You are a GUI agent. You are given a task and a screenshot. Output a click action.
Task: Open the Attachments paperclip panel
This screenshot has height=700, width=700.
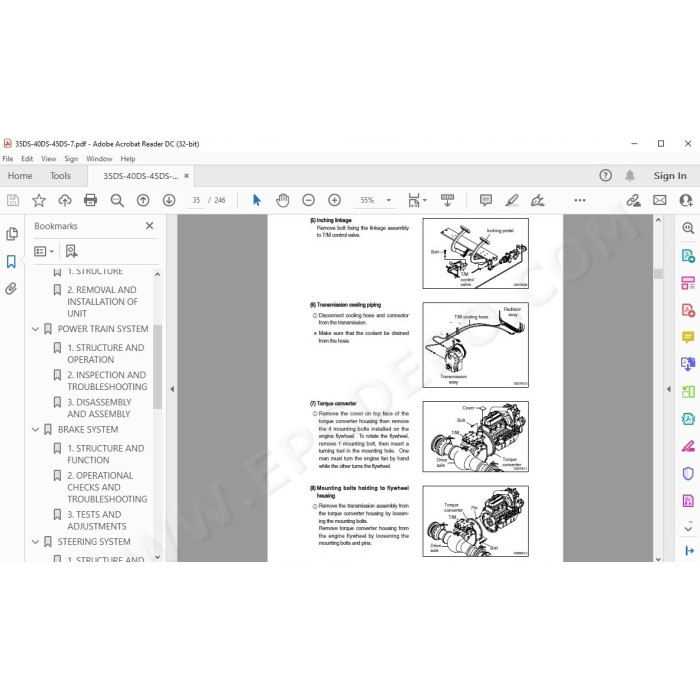click(x=11, y=288)
